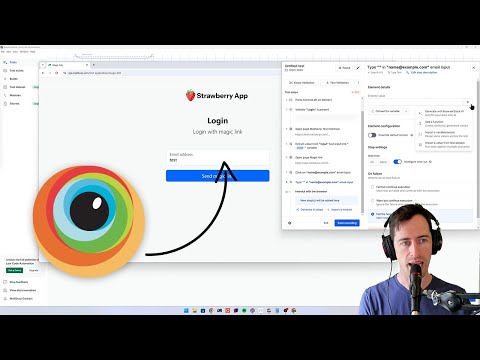
Task: Click the Edit step description link
Action: pos(423,72)
